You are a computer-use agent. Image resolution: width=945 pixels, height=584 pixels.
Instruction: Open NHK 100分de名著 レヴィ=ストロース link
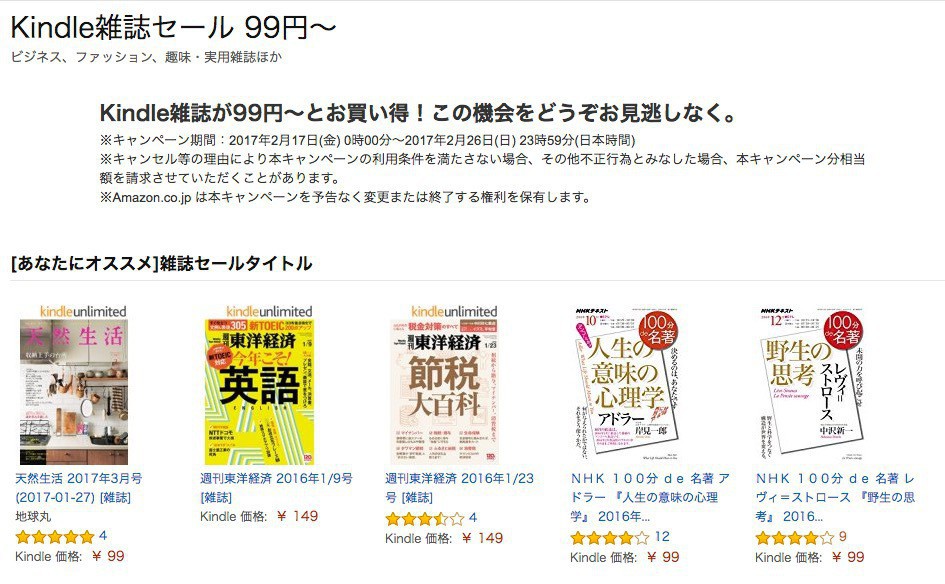point(835,497)
